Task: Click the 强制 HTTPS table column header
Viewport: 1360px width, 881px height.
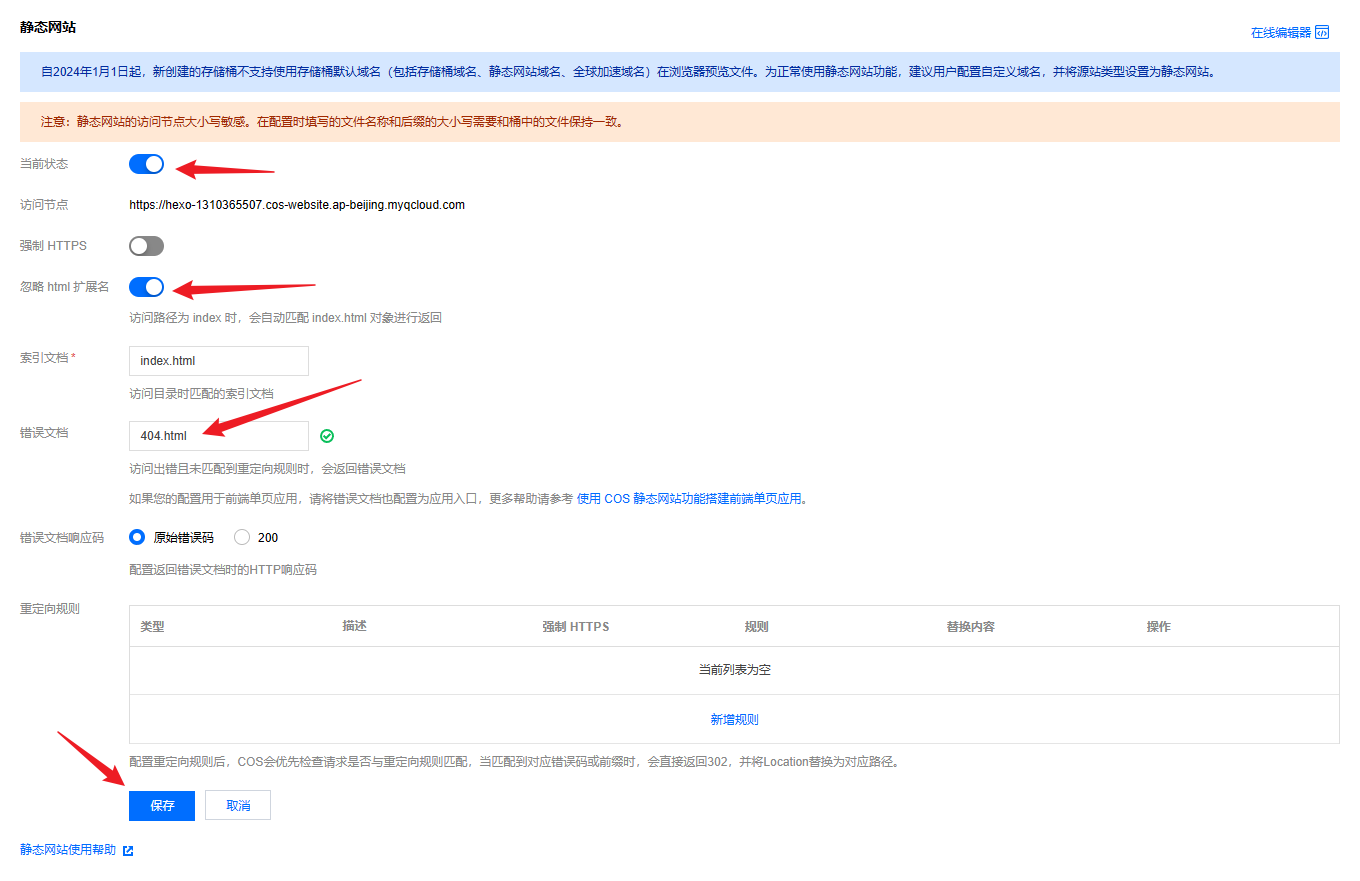Action: click(576, 627)
